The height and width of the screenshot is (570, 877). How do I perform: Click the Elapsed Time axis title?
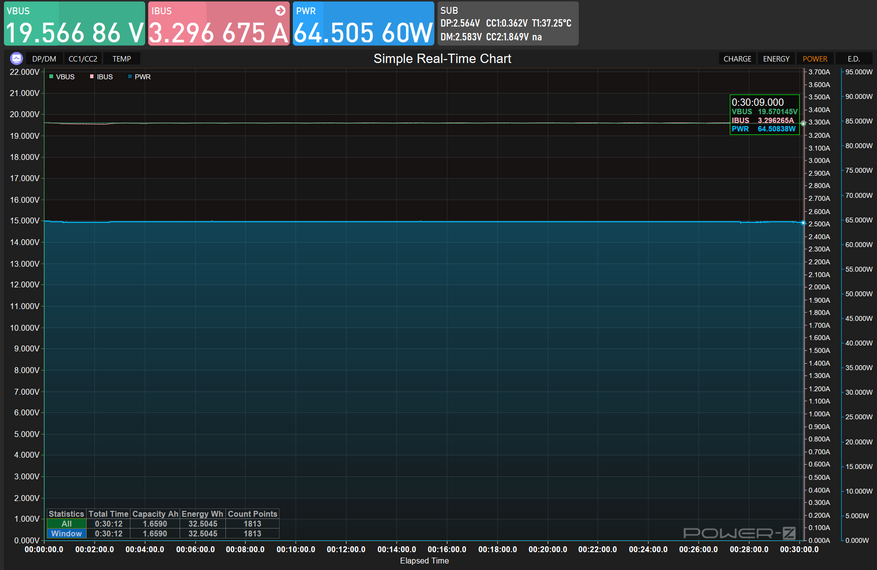pyautogui.click(x=425, y=560)
